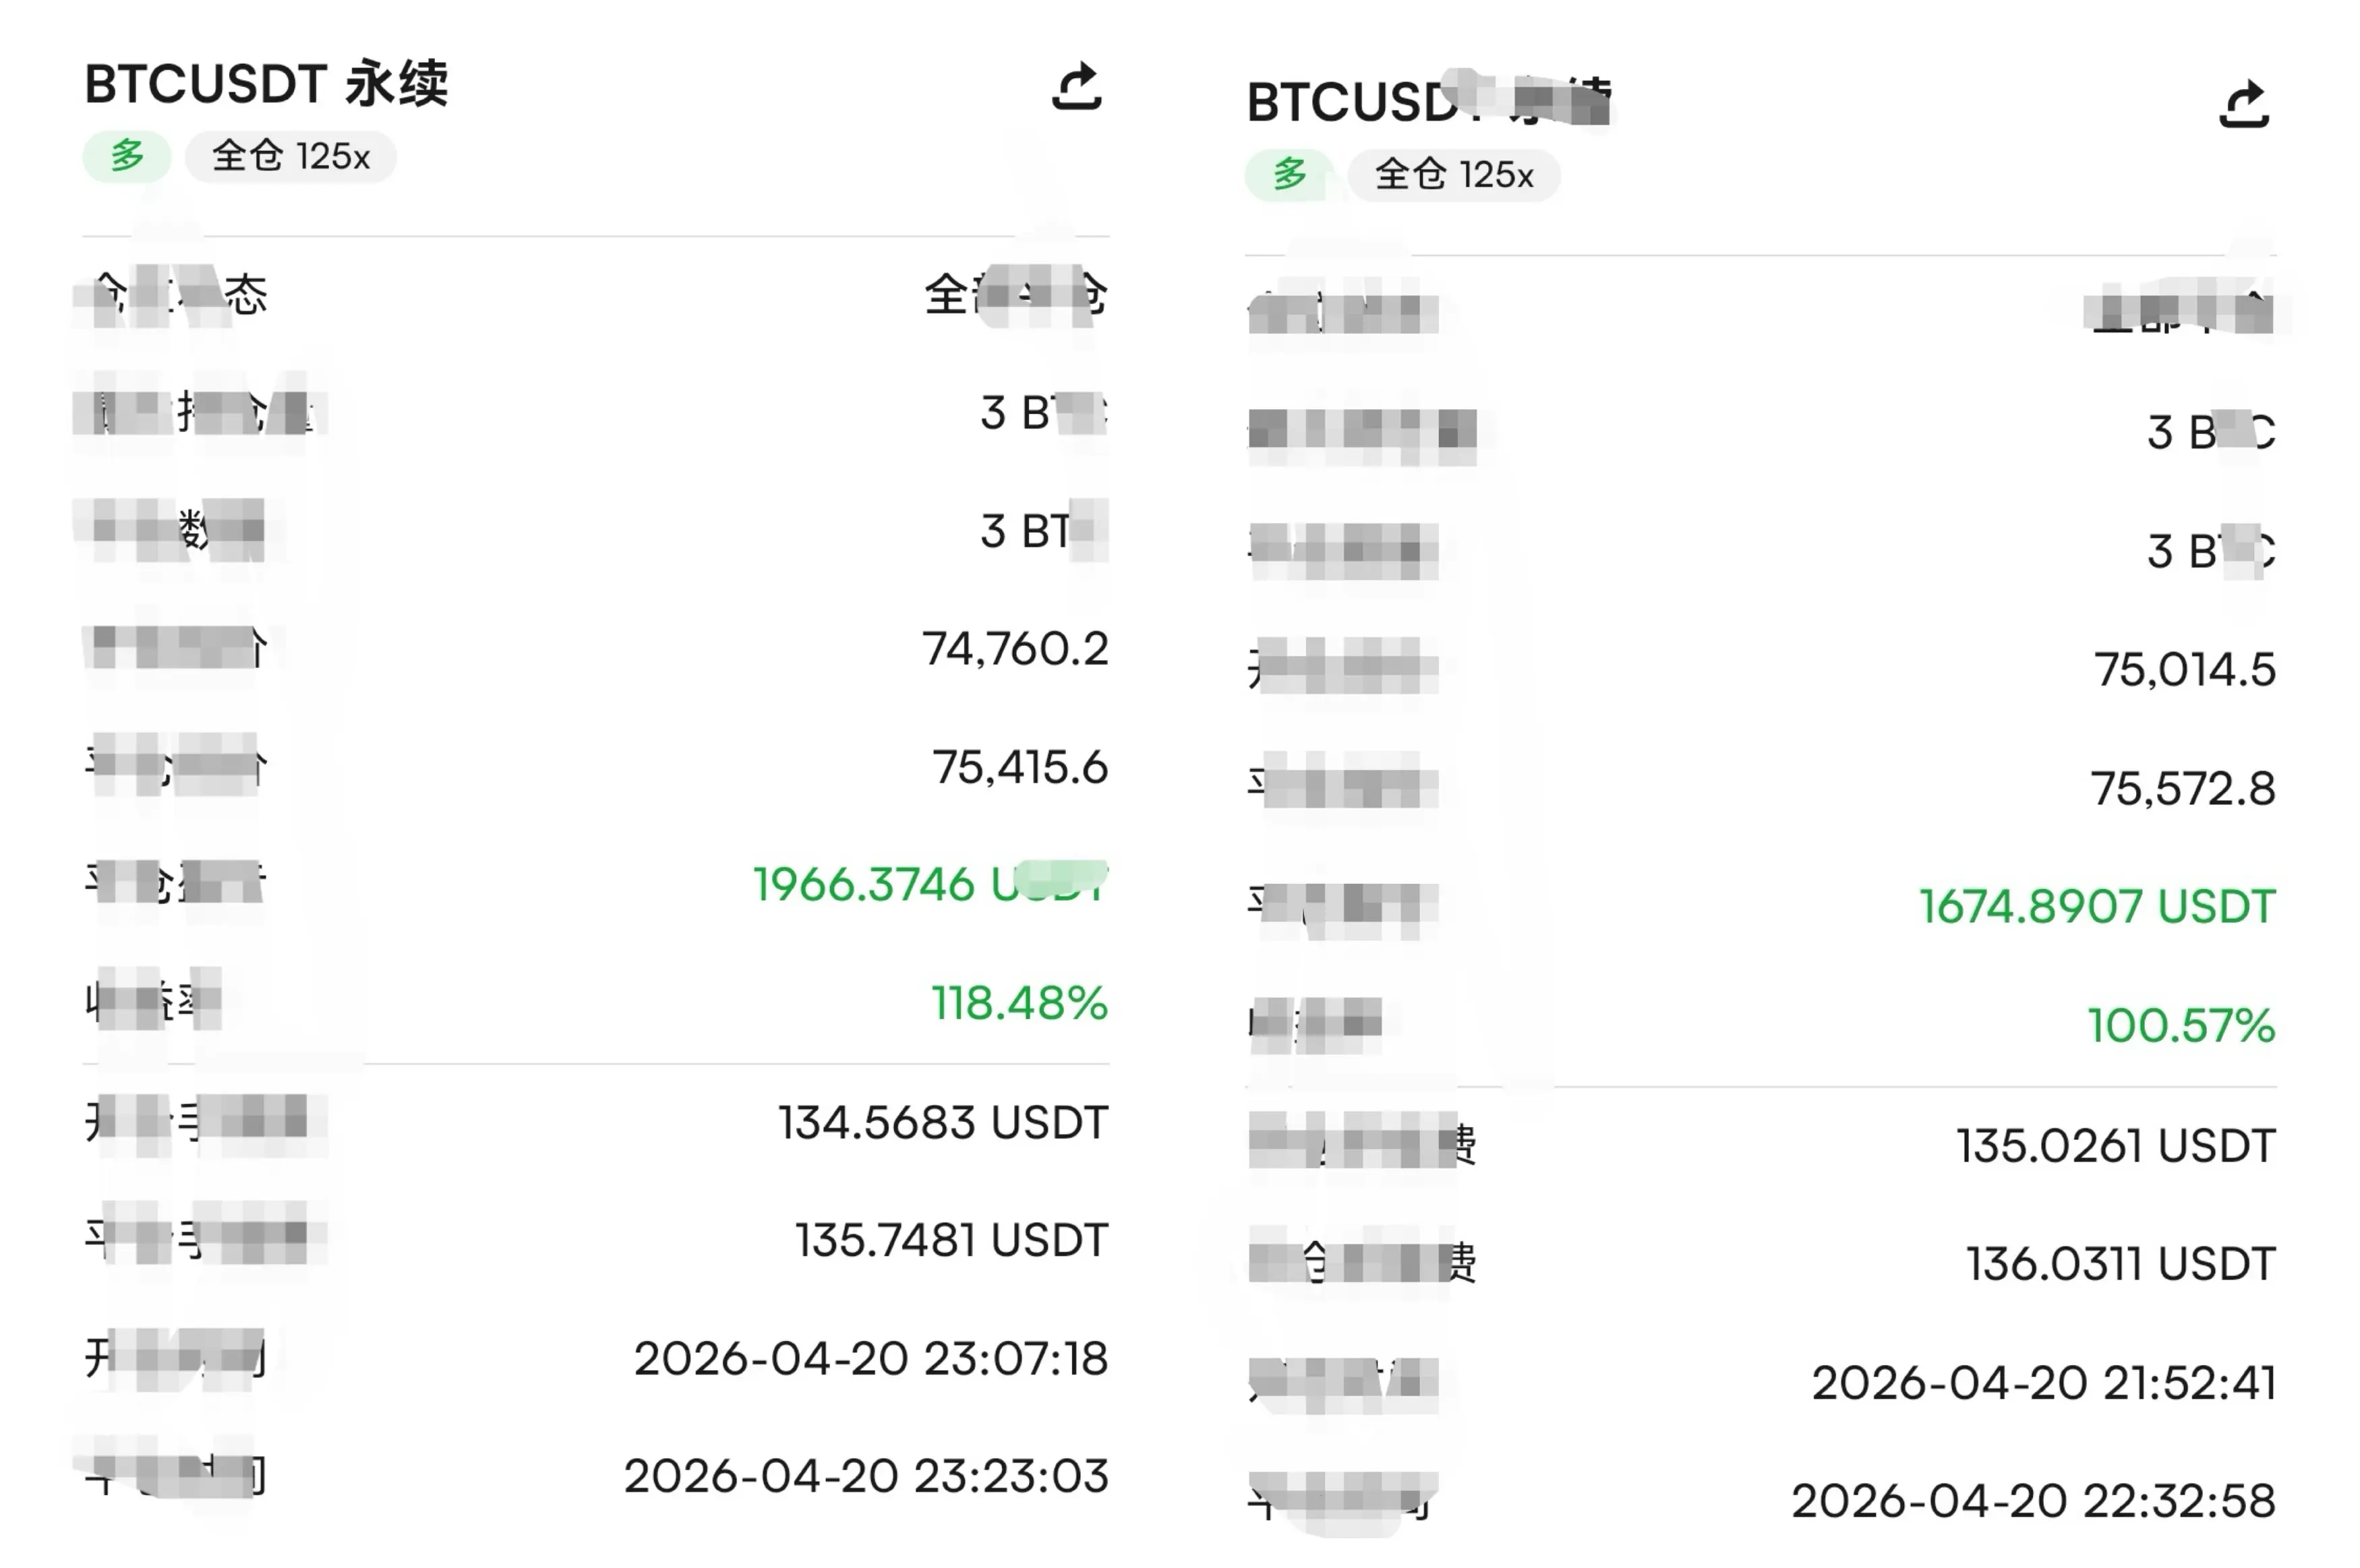Viewport: 2360px width, 1568px height.
Task: Select green 多 badge on left card
Action: pos(127,157)
